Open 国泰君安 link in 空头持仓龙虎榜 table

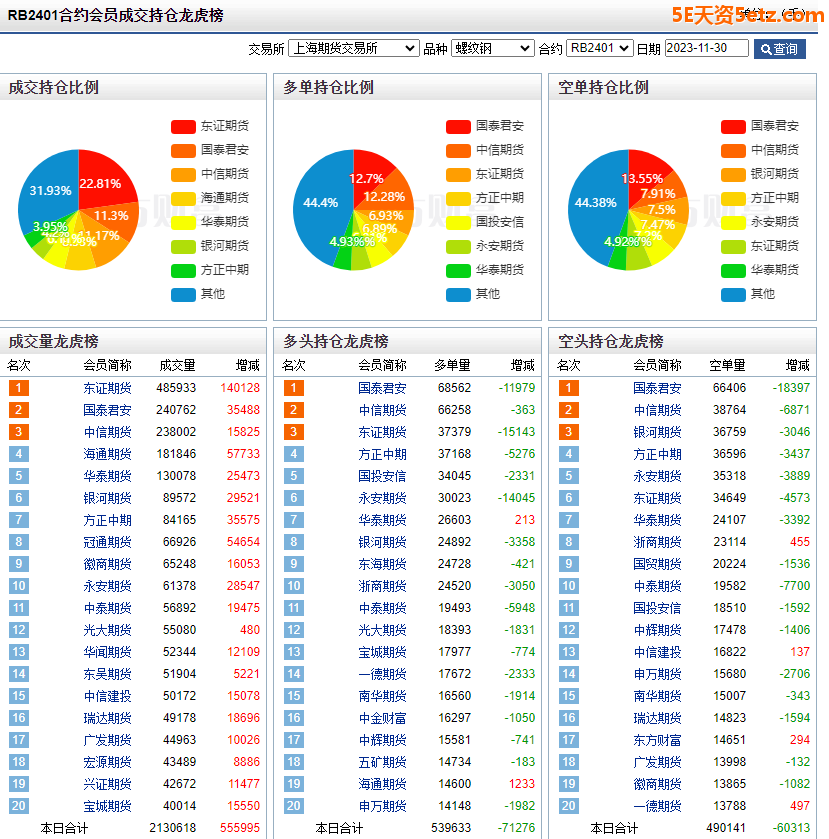tap(657, 388)
